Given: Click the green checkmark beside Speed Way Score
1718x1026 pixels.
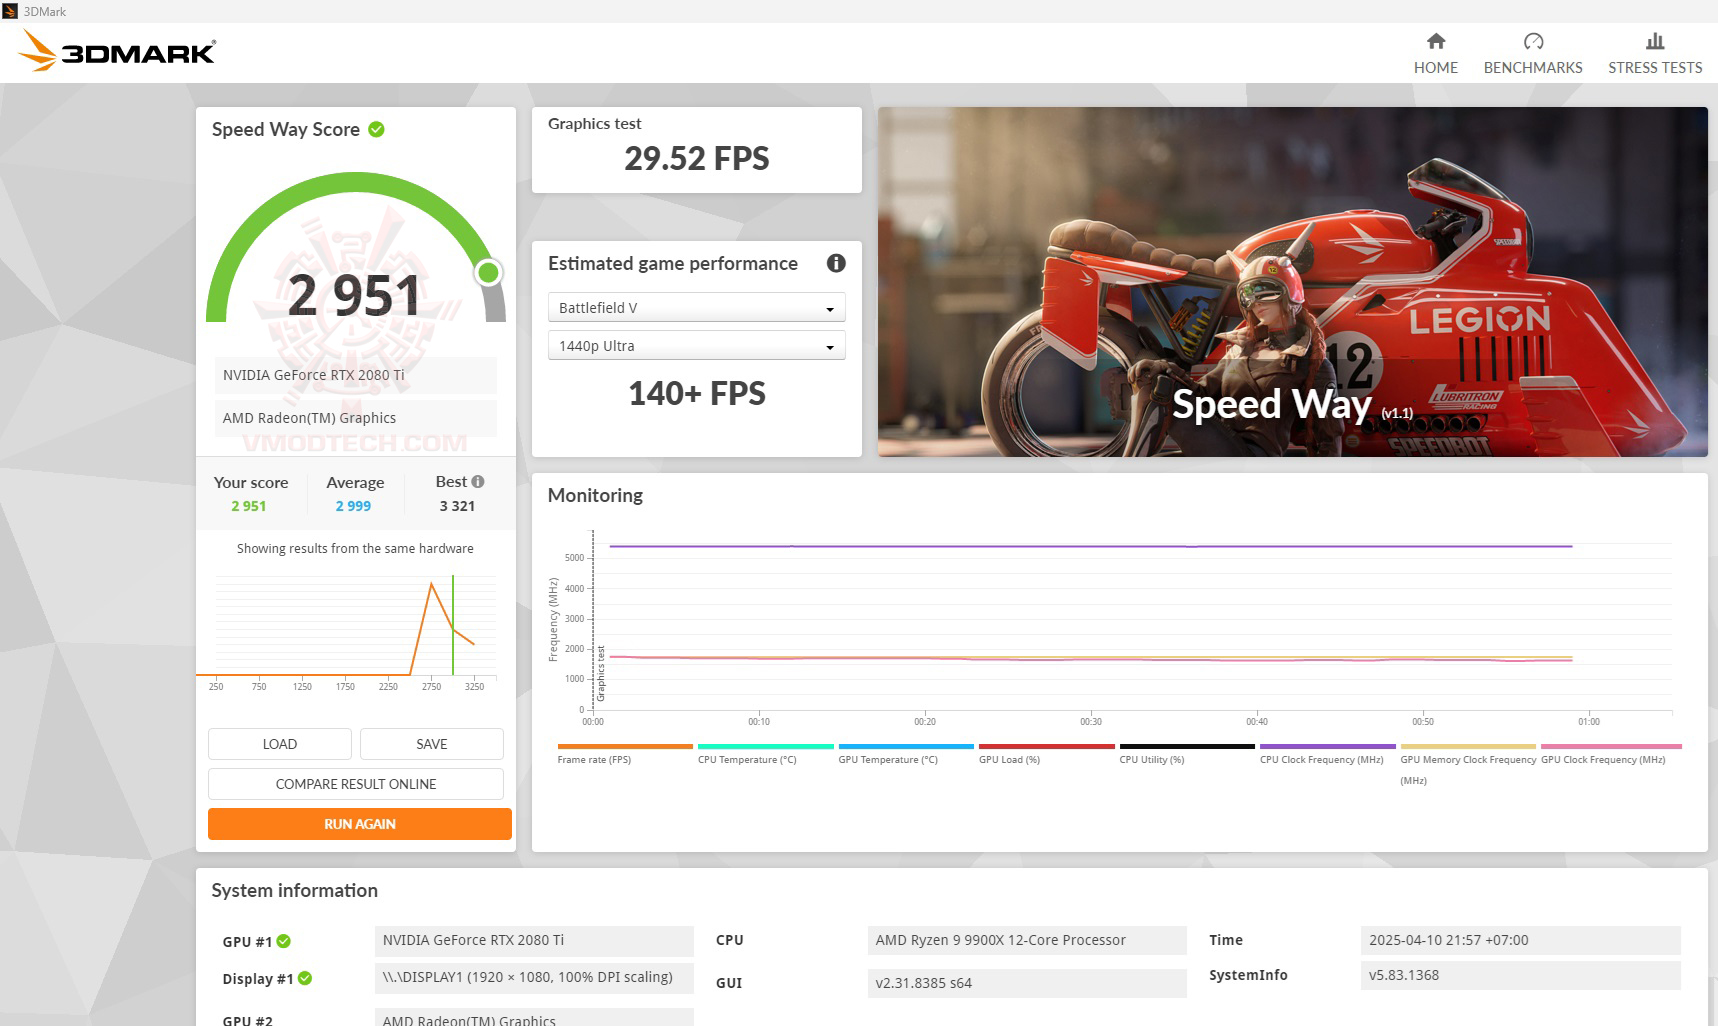Looking at the screenshot, I should 376,128.
